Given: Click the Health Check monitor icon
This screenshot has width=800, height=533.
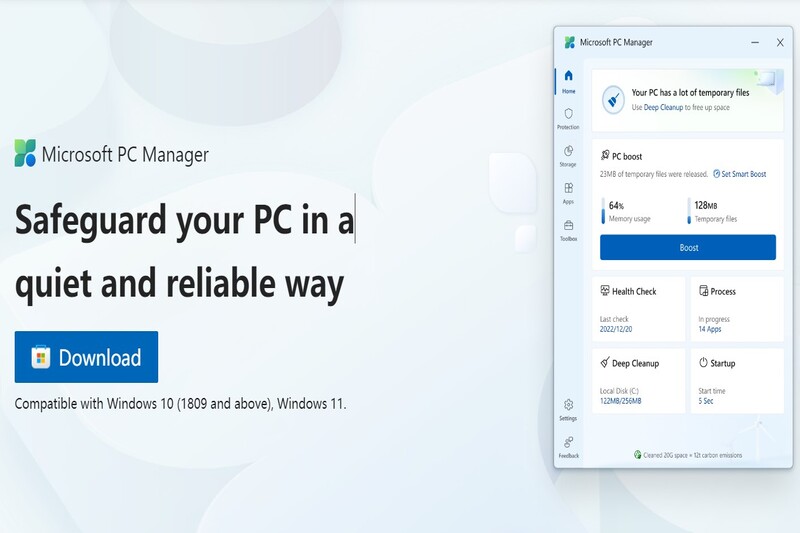Looking at the screenshot, I should (x=605, y=291).
